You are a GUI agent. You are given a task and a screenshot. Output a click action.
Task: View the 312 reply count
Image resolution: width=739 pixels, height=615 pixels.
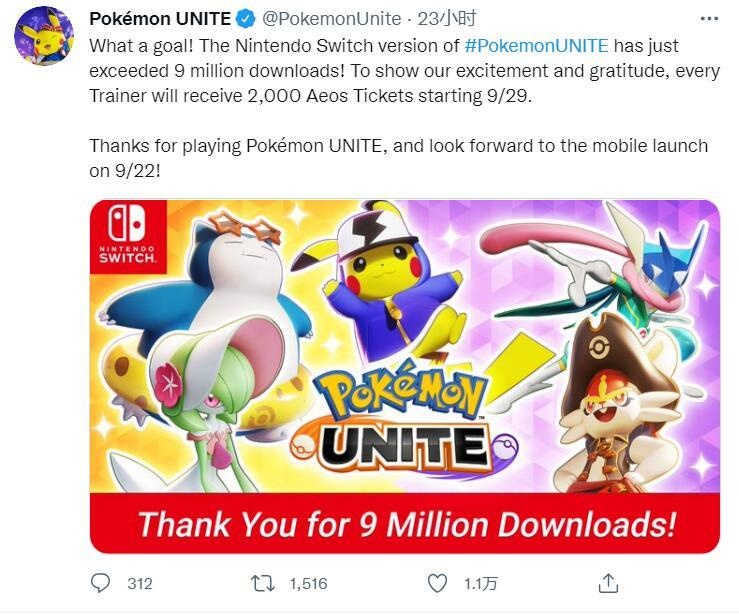(x=139, y=583)
